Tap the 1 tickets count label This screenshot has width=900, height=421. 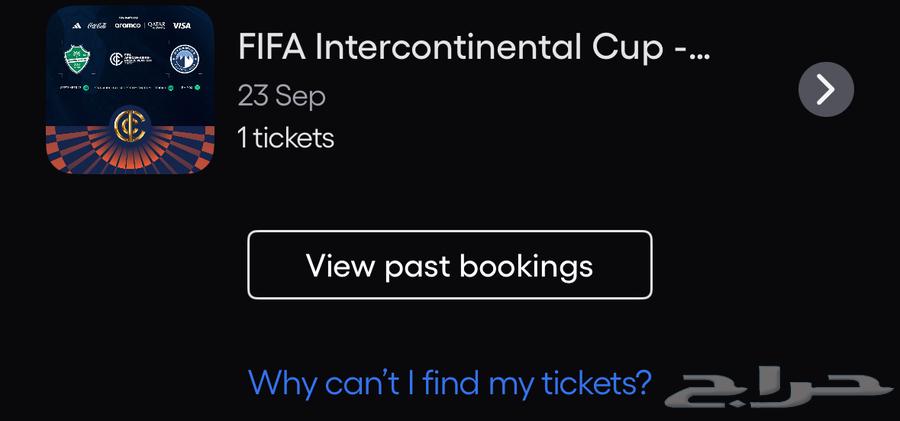(285, 137)
